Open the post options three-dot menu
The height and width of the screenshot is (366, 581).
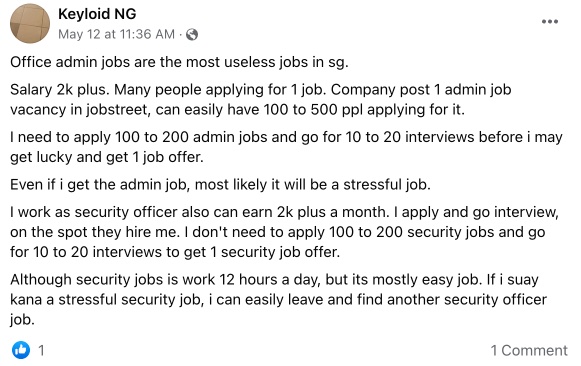pos(550,22)
